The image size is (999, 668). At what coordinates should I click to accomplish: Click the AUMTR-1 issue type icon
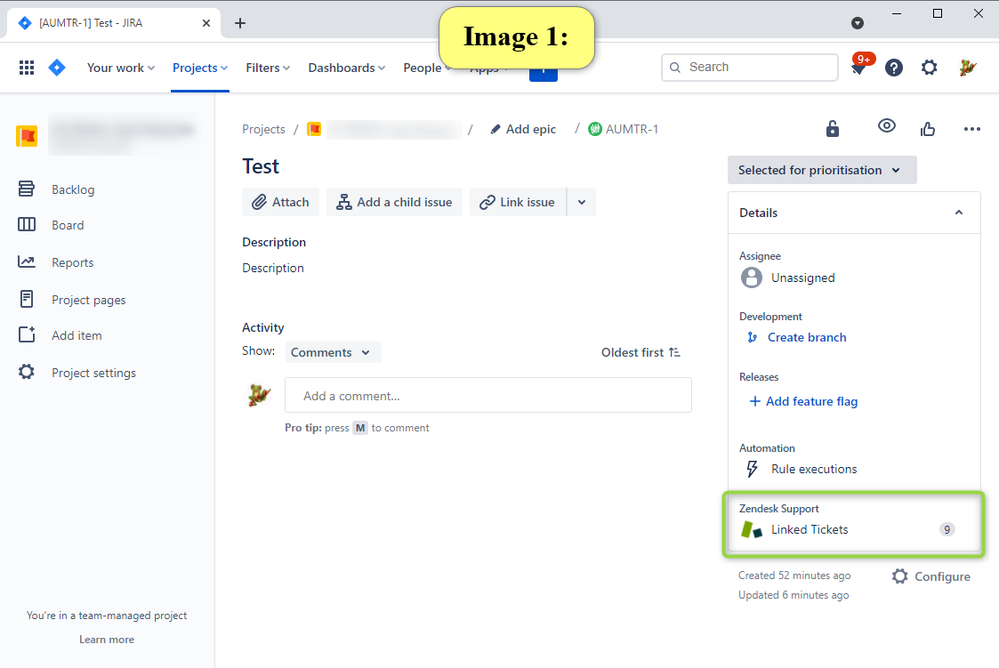tap(595, 129)
